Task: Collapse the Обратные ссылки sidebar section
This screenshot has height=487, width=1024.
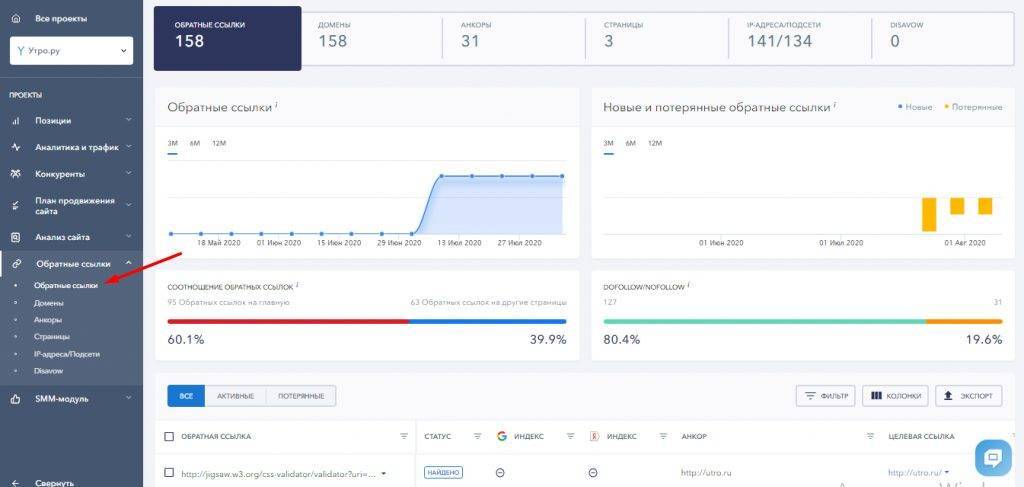Action: [128, 264]
